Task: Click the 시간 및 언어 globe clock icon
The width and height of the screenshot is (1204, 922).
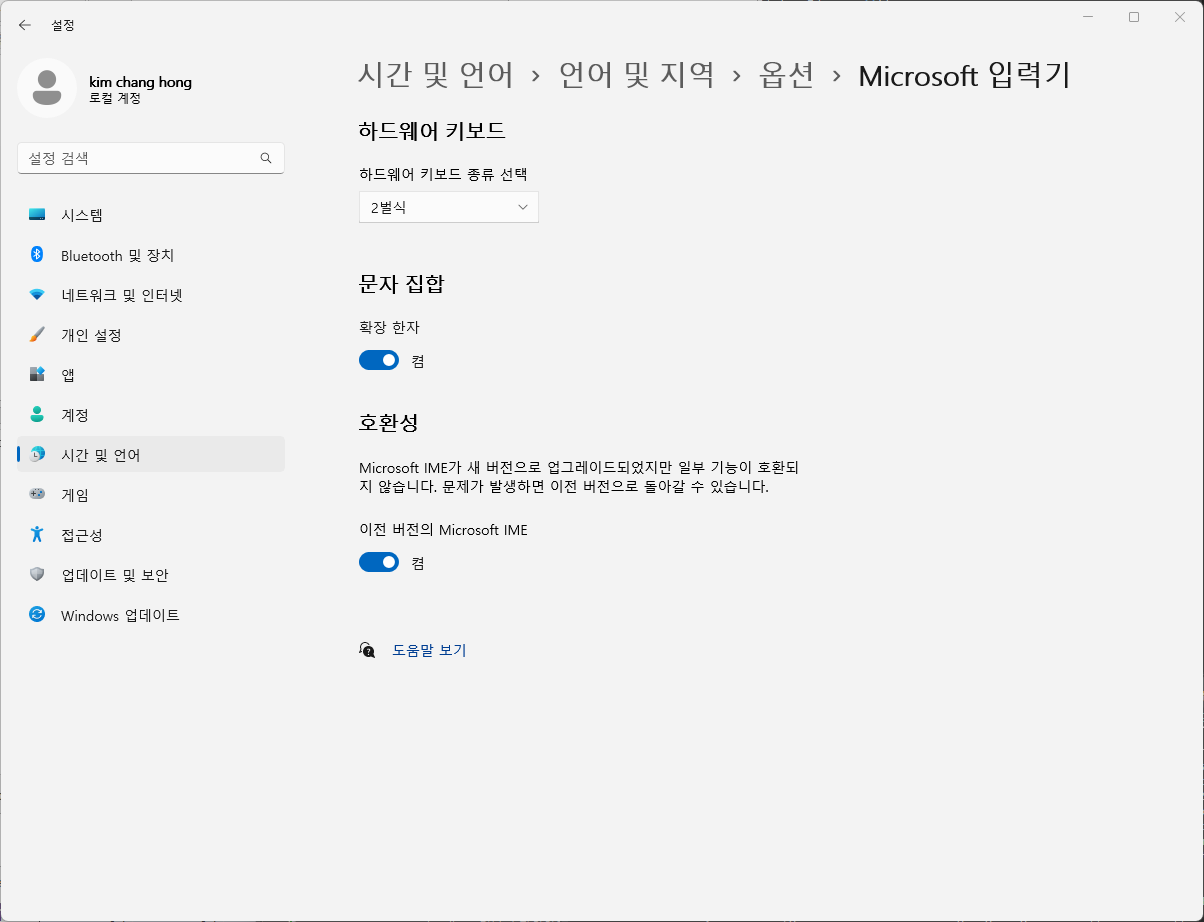Action: [x=37, y=455]
